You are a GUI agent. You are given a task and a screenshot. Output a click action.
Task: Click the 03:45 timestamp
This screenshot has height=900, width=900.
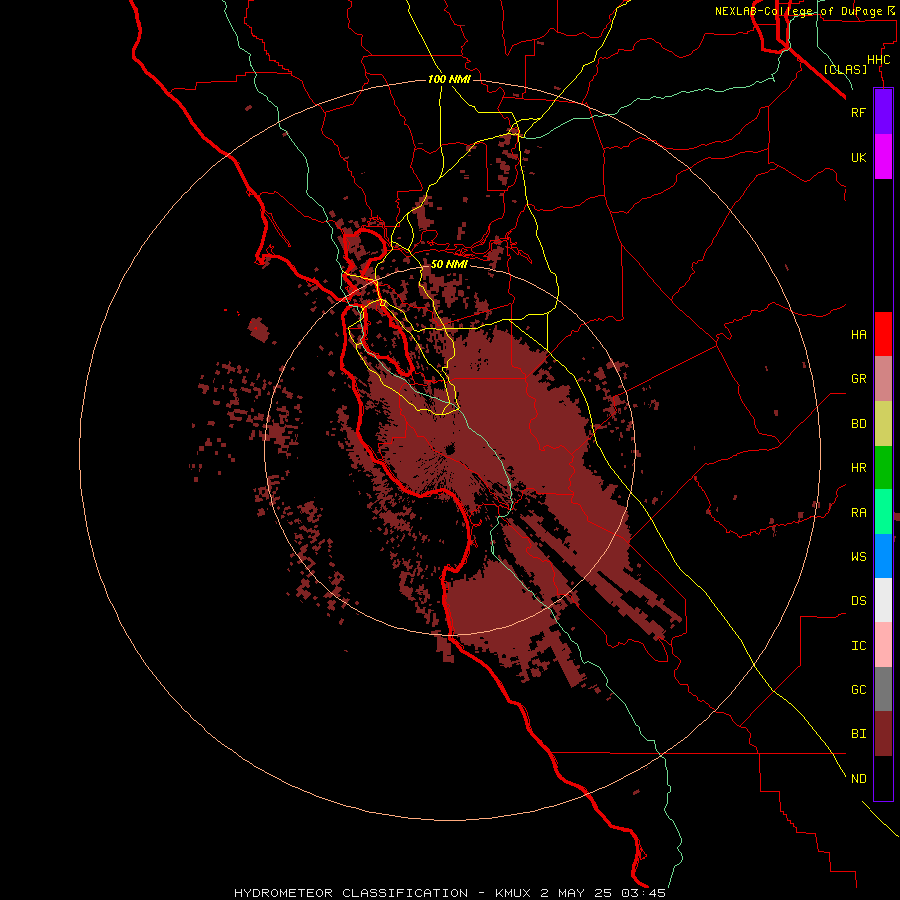tap(643, 893)
